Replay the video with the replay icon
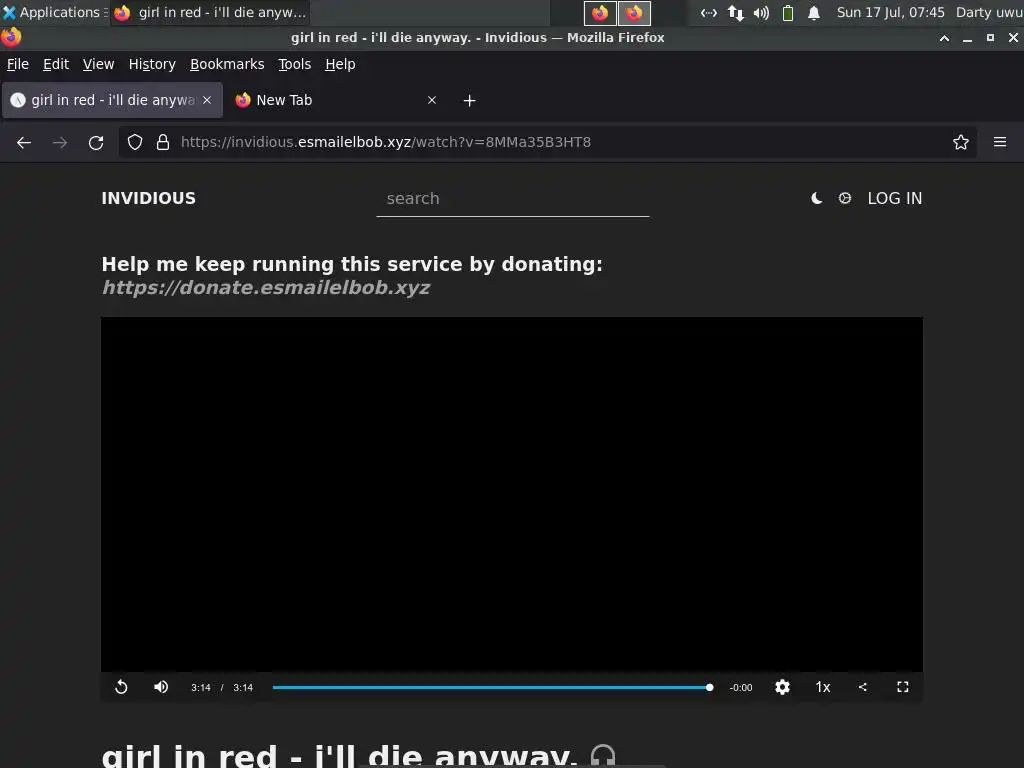The image size is (1024, 768). [121, 687]
